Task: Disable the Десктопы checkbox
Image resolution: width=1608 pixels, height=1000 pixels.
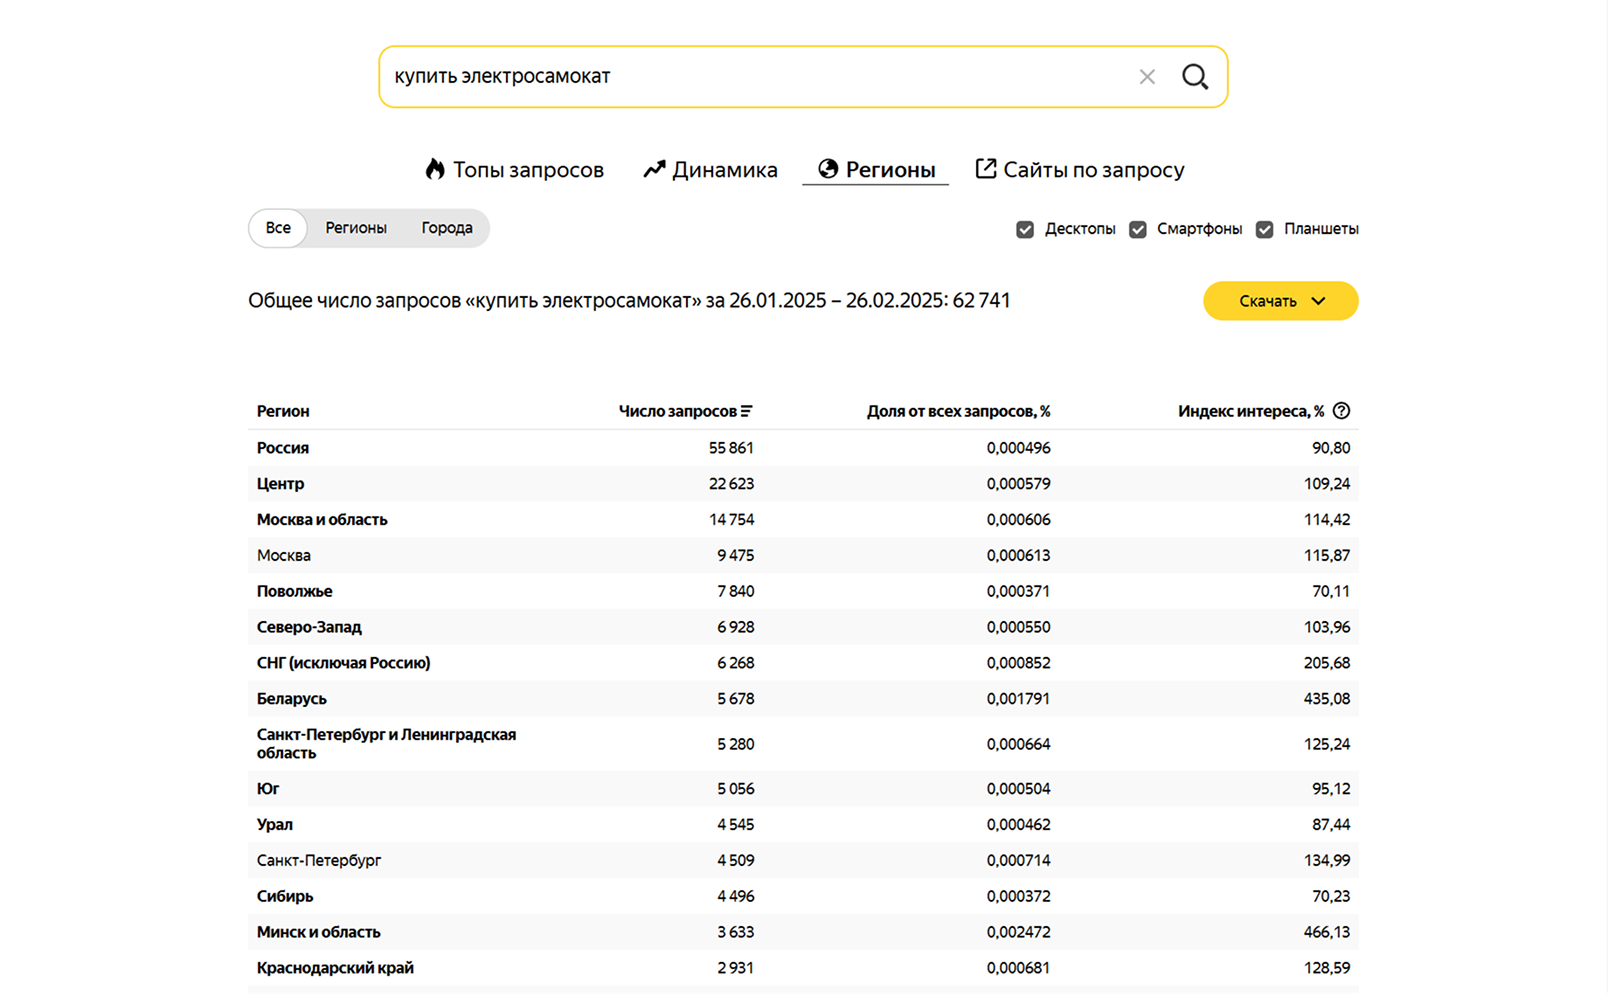Action: click(1025, 229)
